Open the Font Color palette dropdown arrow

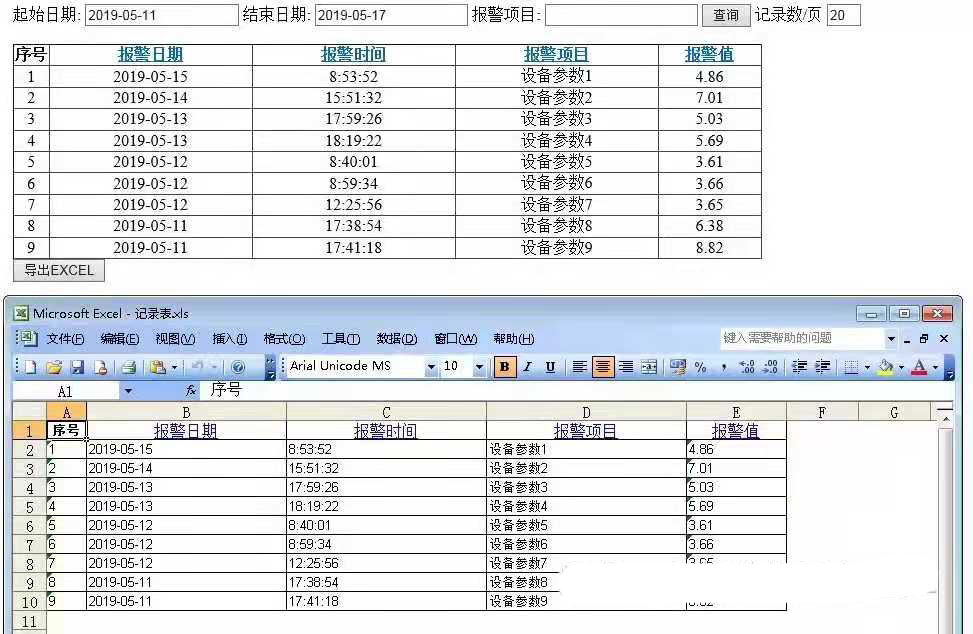935,367
